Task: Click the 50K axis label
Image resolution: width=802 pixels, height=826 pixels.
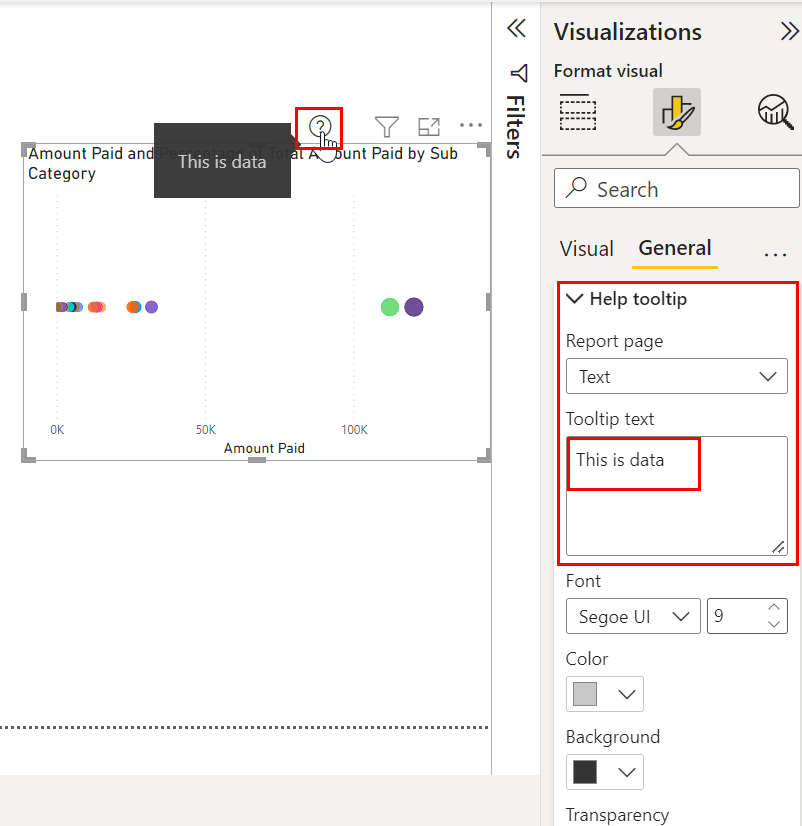Action: (x=206, y=430)
